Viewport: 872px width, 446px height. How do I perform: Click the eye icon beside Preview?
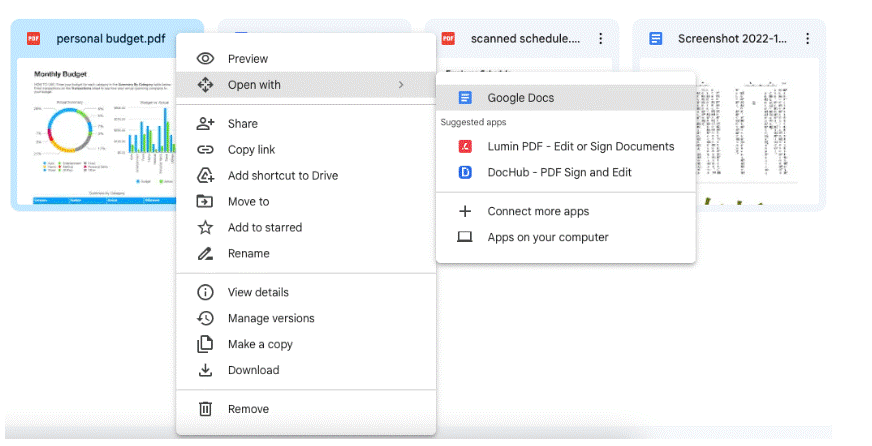[x=205, y=58]
